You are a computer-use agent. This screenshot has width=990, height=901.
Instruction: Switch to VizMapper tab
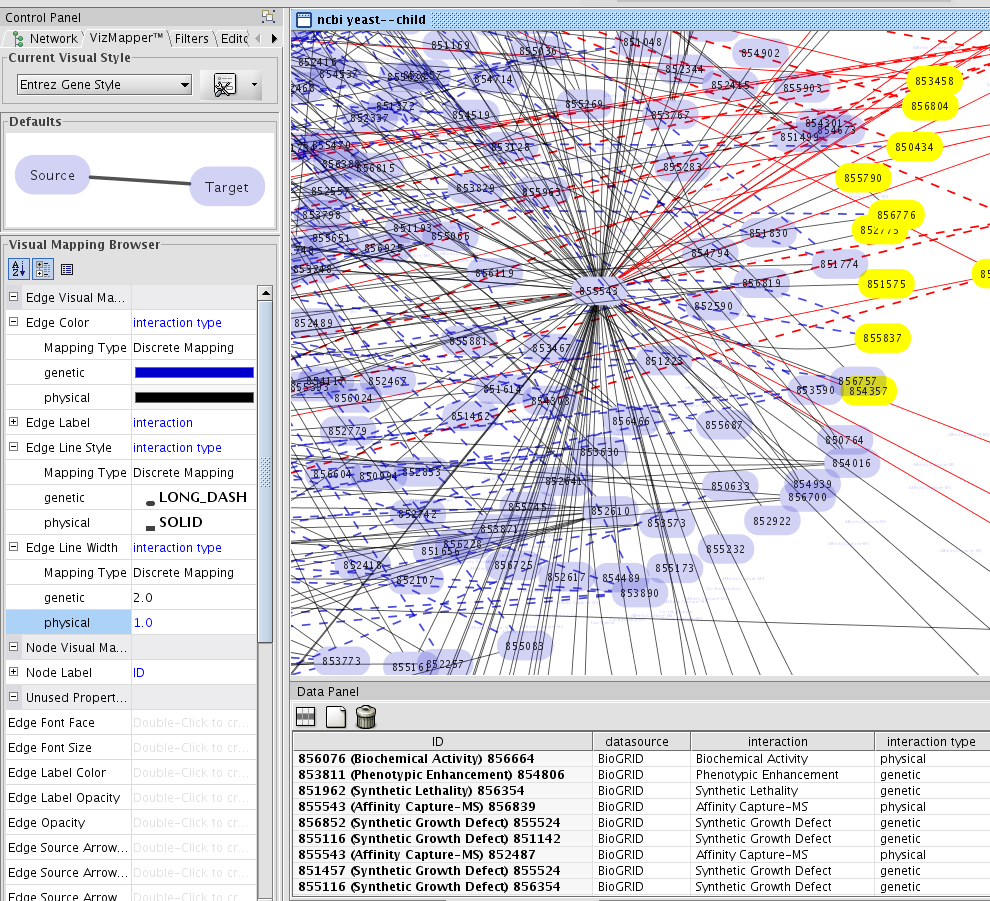[126, 38]
